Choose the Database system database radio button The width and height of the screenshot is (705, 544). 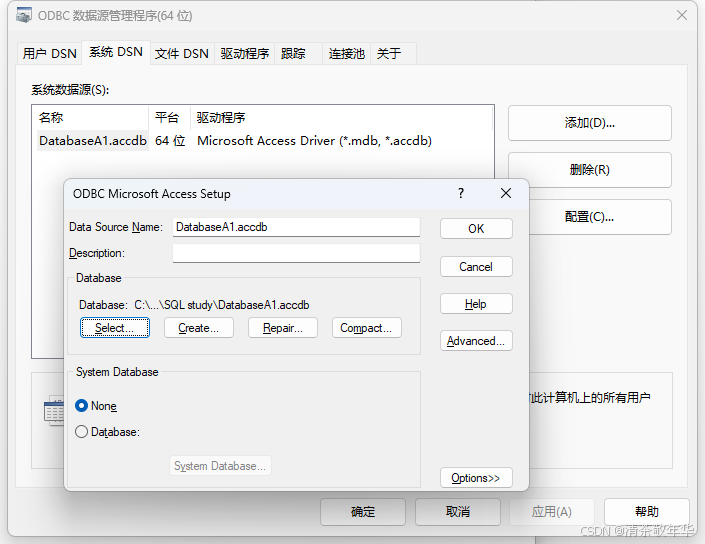pyautogui.click(x=81, y=432)
